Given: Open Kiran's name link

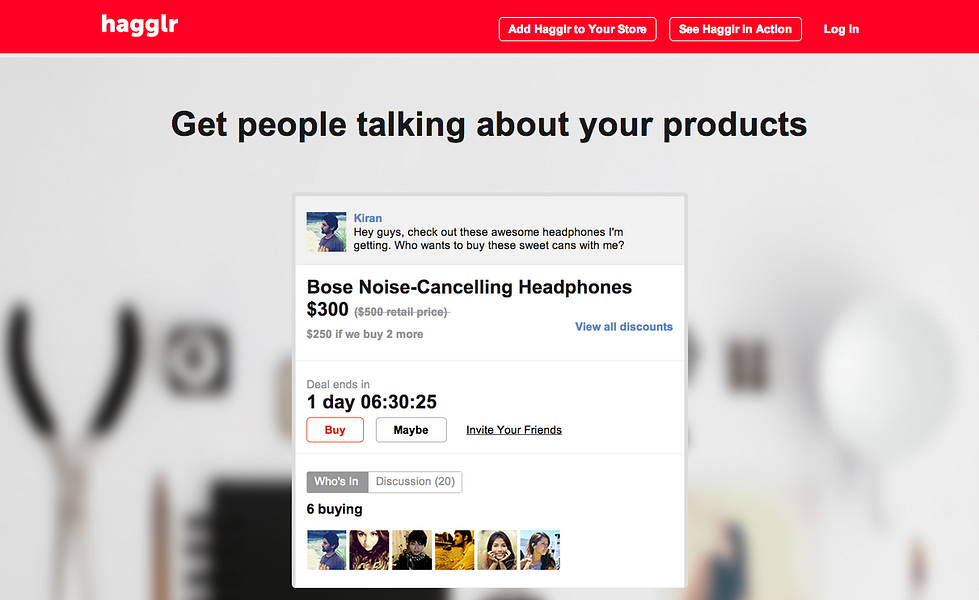Looking at the screenshot, I should coord(368,218).
